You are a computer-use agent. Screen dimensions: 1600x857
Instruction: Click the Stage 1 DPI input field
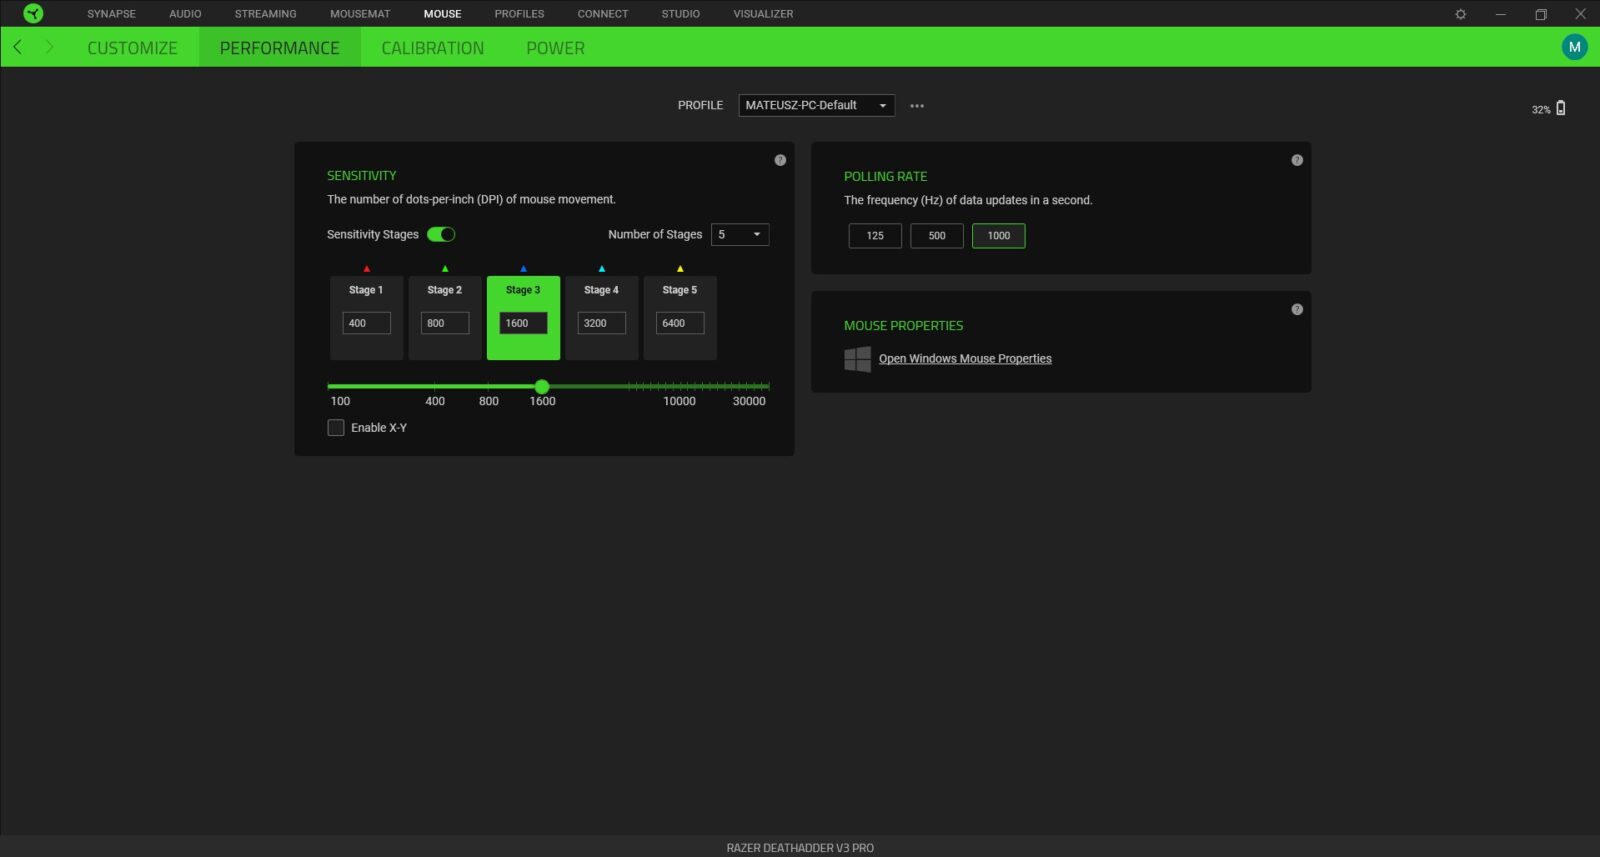coord(366,323)
